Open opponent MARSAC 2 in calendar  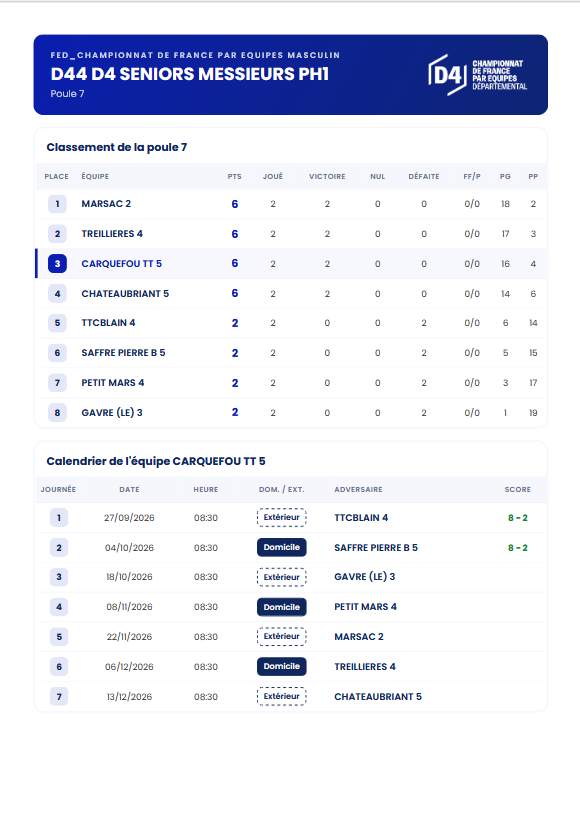coord(359,636)
